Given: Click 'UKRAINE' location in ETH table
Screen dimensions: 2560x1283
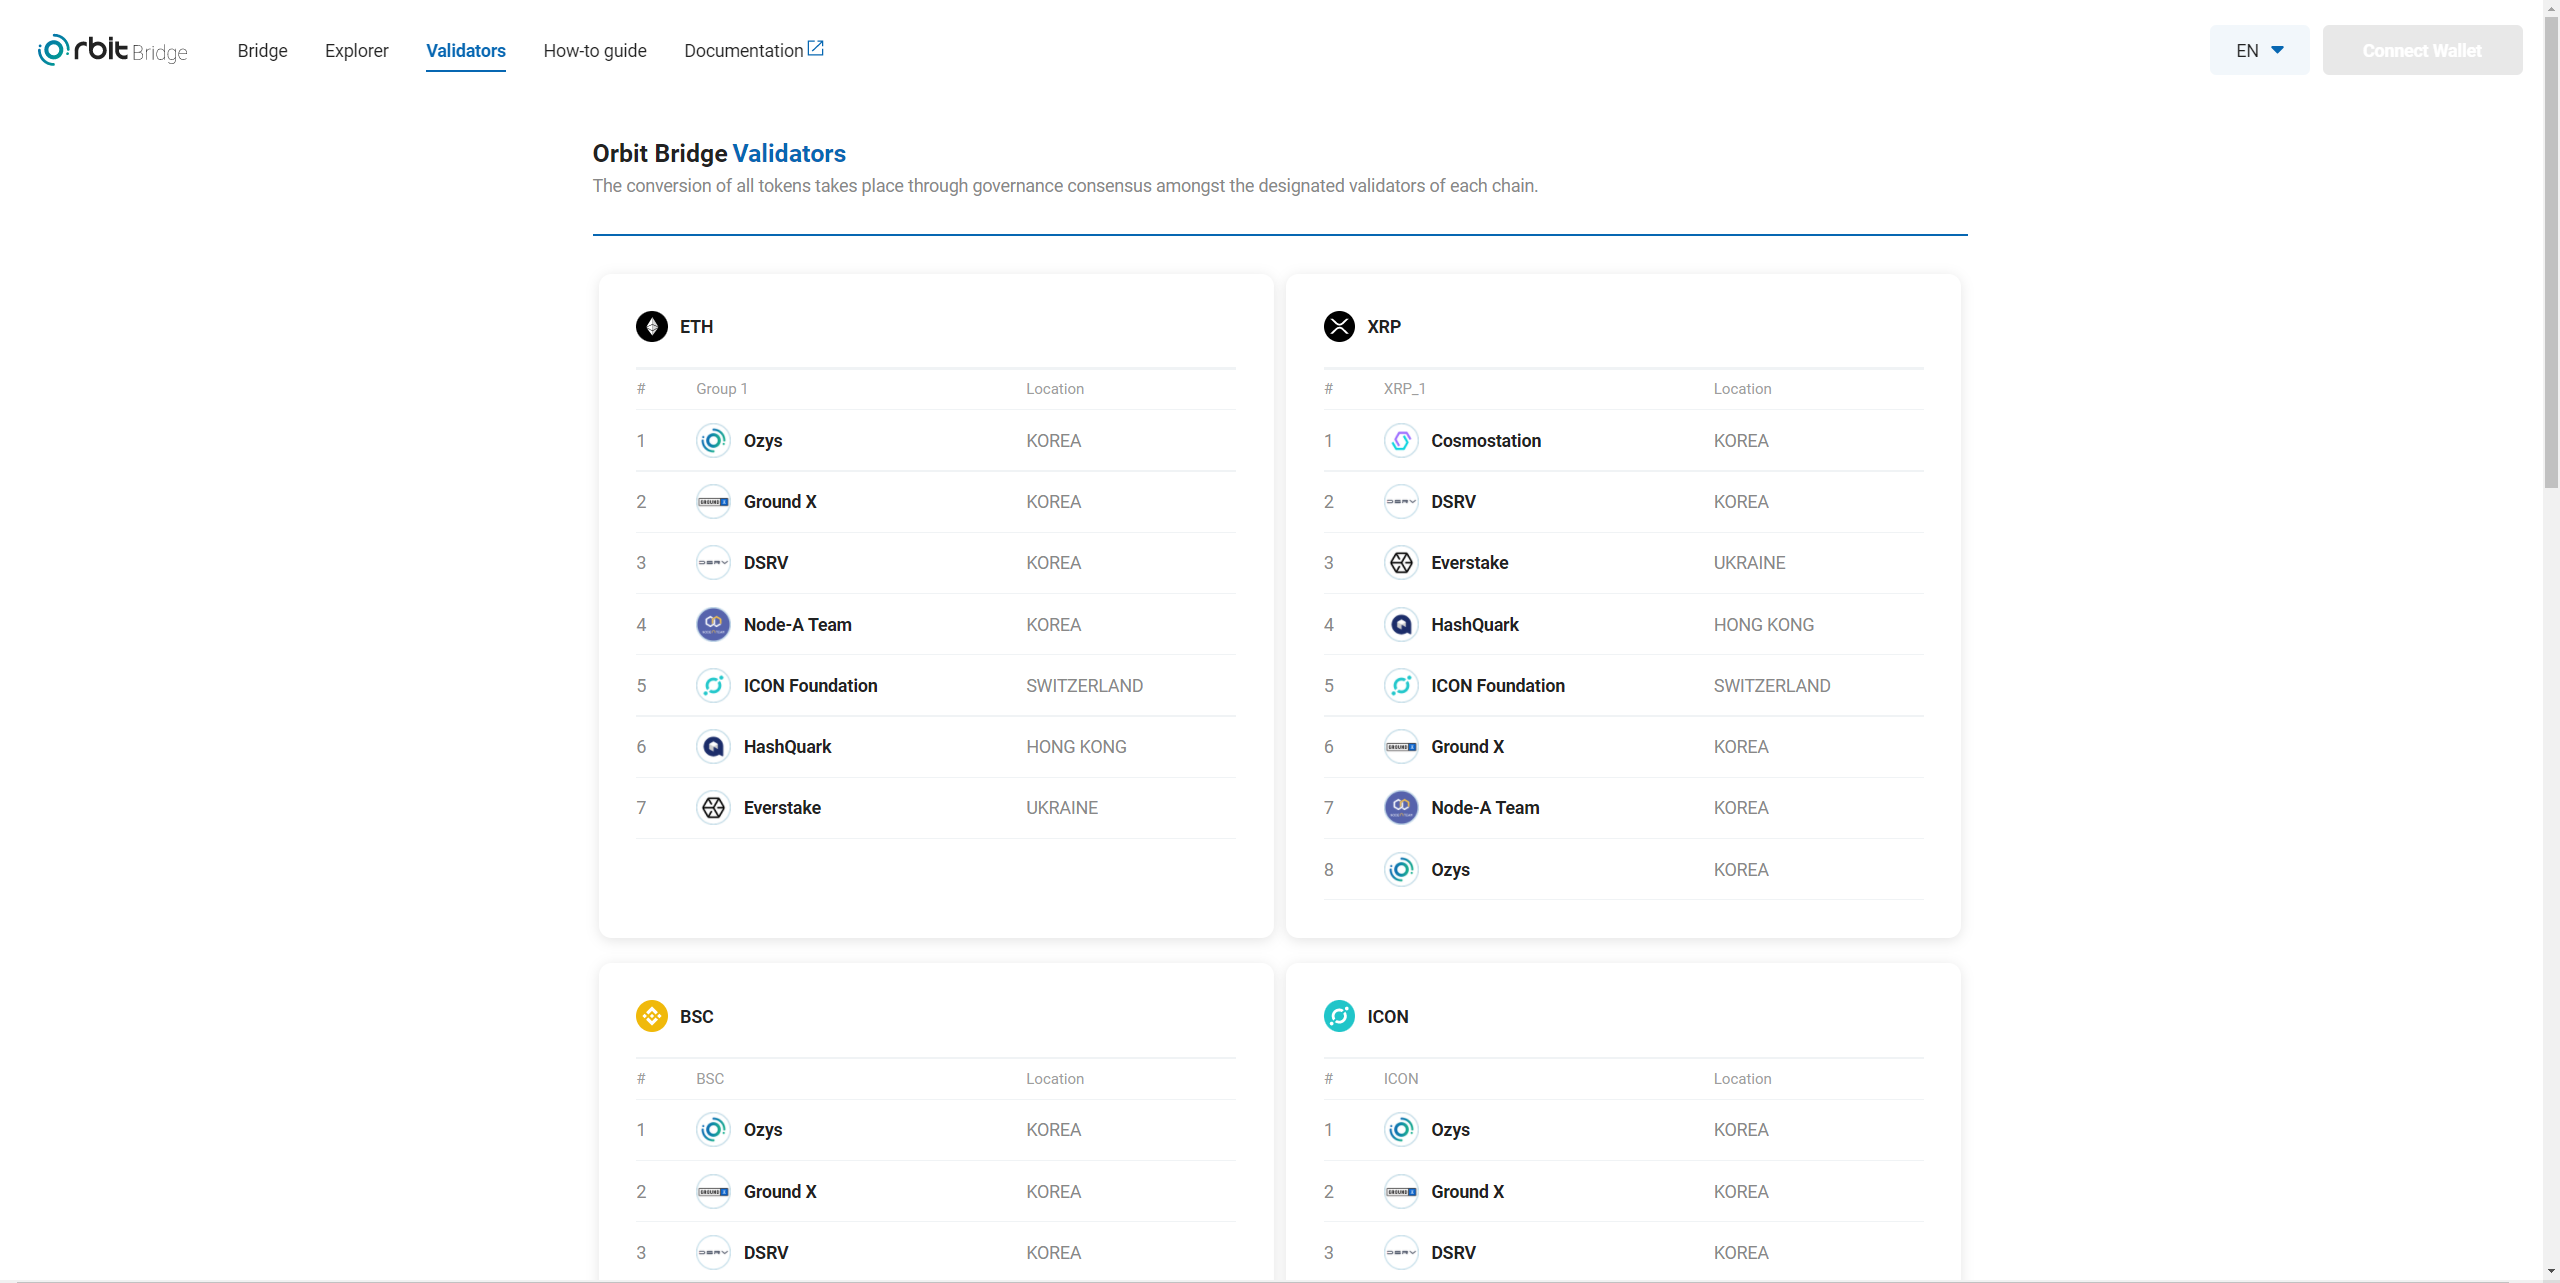Looking at the screenshot, I should (x=1061, y=808).
